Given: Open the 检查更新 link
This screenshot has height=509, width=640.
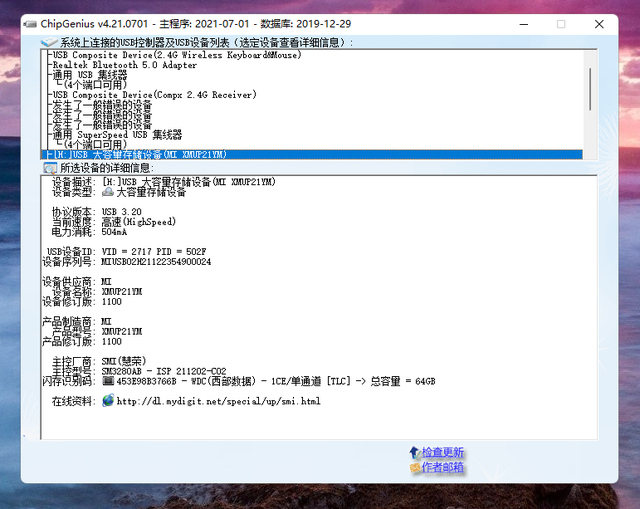Looking at the screenshot, I should click(442, 452).
